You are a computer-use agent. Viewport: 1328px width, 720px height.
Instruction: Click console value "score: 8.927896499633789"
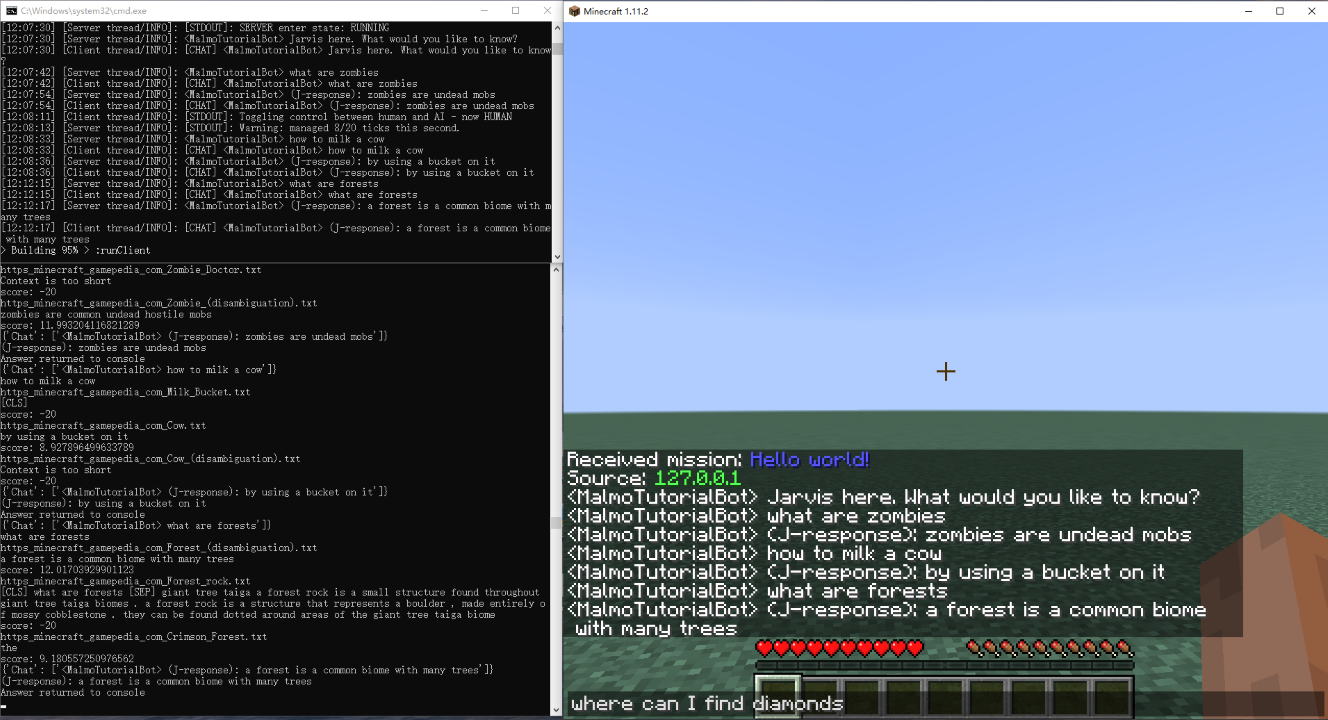[67, 448]
